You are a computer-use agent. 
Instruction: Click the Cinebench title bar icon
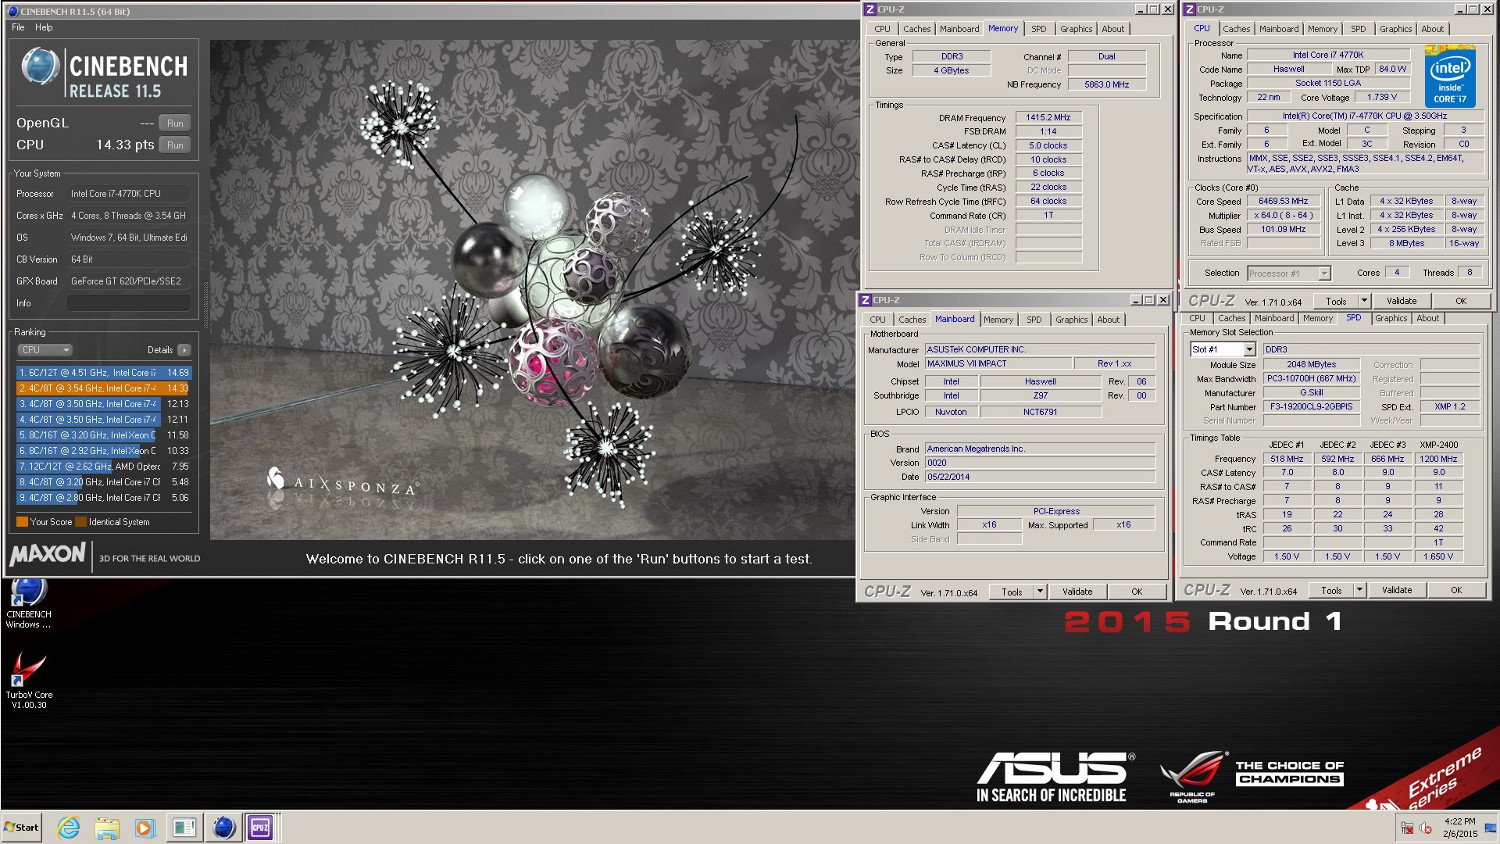coord(12,11)
